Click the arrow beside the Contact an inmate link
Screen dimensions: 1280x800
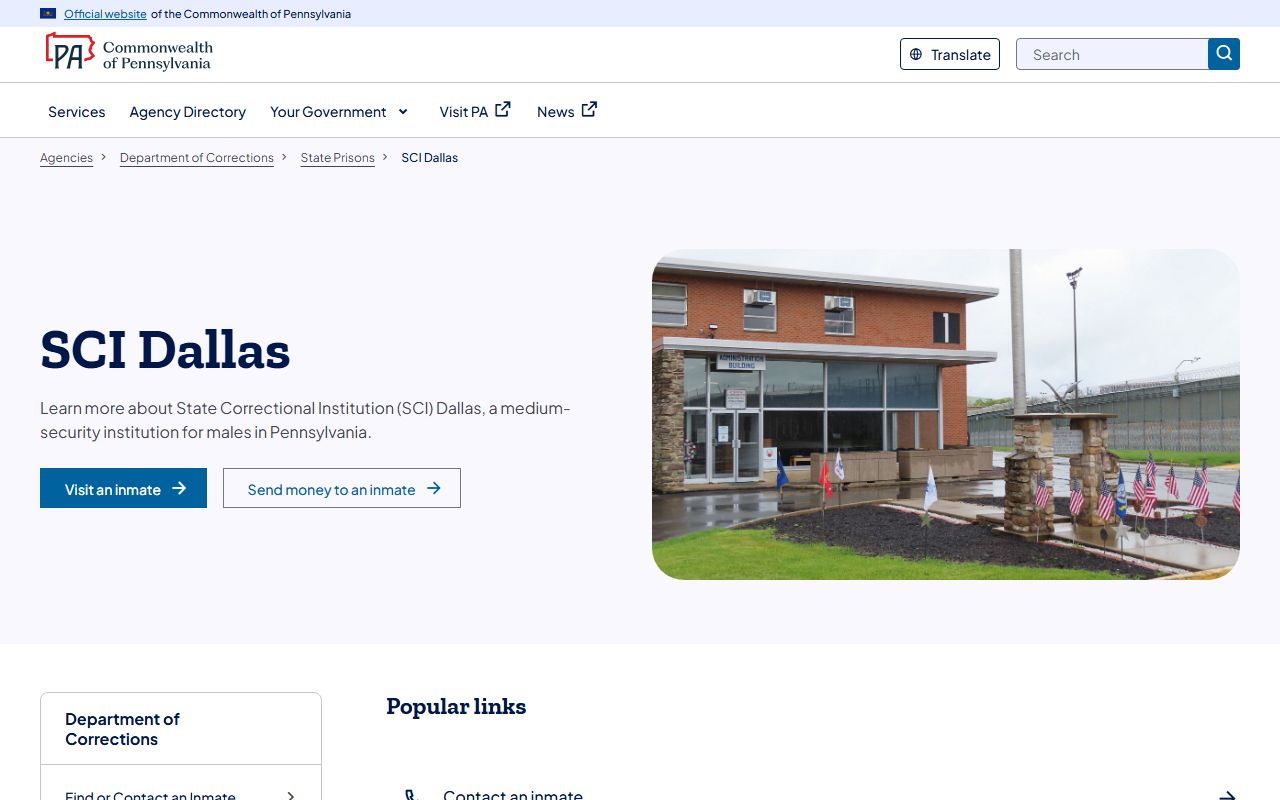point(1227,796)
